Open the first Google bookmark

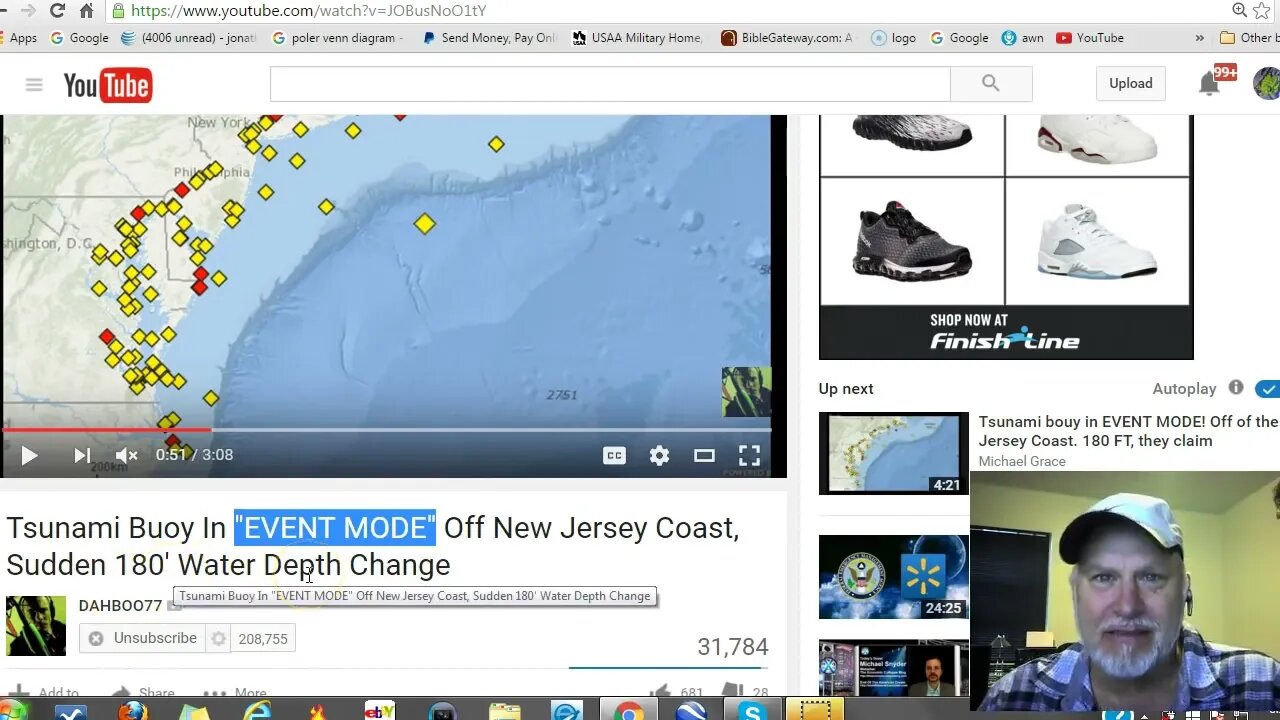coord(79,38)
